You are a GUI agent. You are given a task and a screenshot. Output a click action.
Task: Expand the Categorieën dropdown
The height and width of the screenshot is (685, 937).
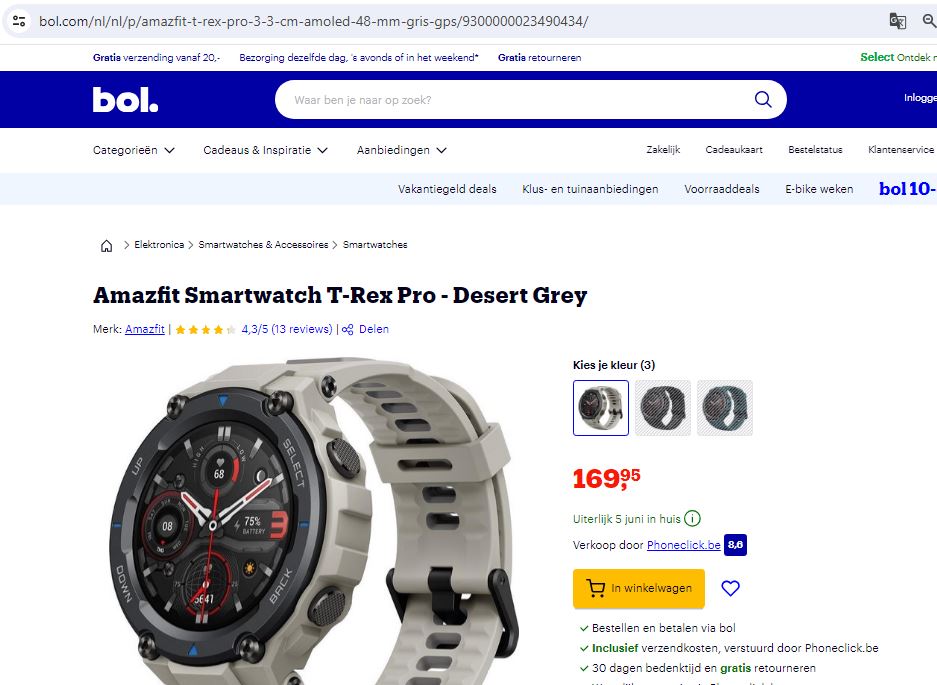coord(134,150)
